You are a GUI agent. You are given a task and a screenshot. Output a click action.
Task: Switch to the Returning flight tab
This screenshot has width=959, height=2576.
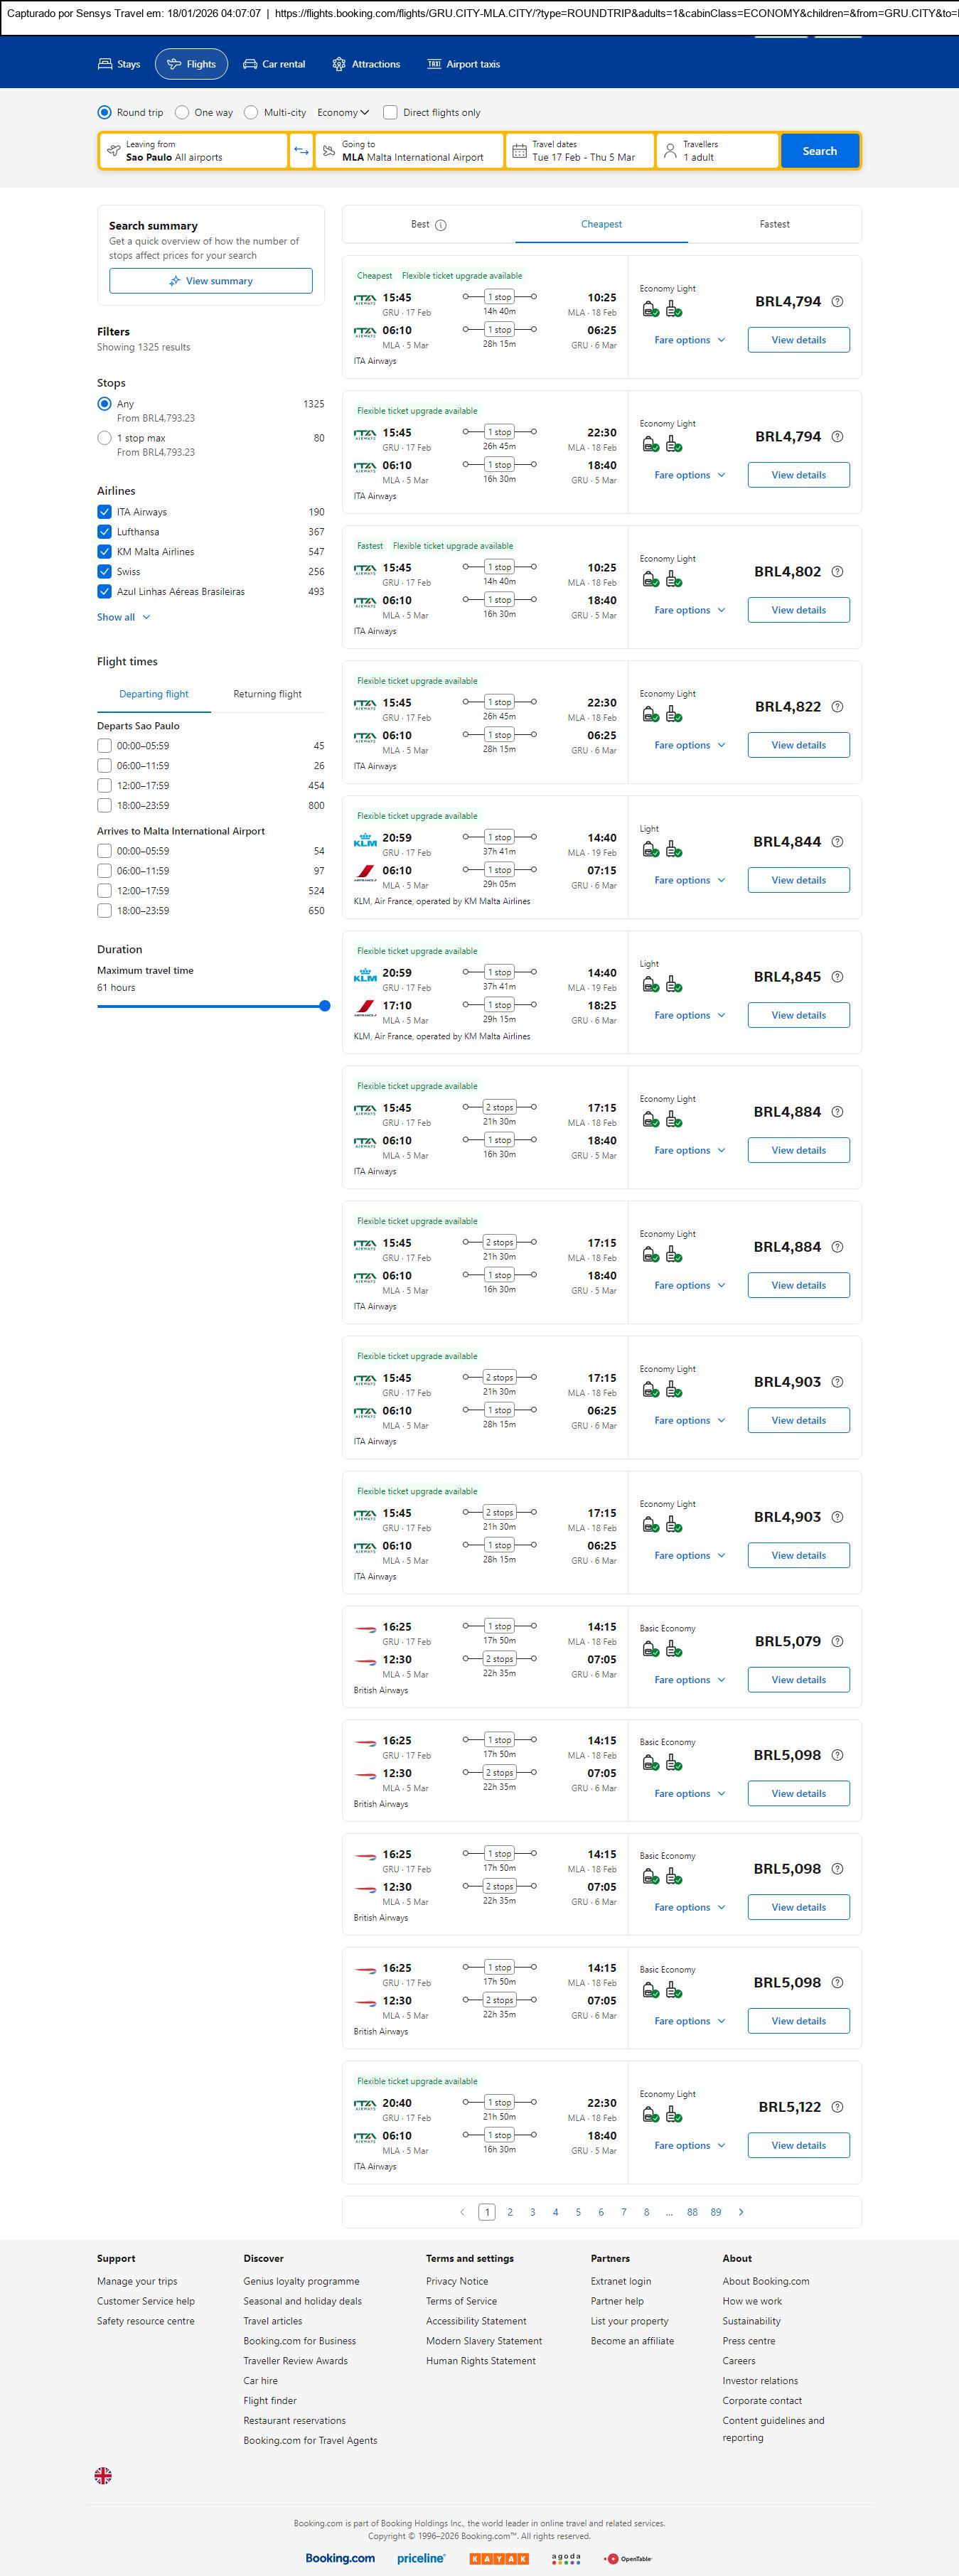(267, 694)
